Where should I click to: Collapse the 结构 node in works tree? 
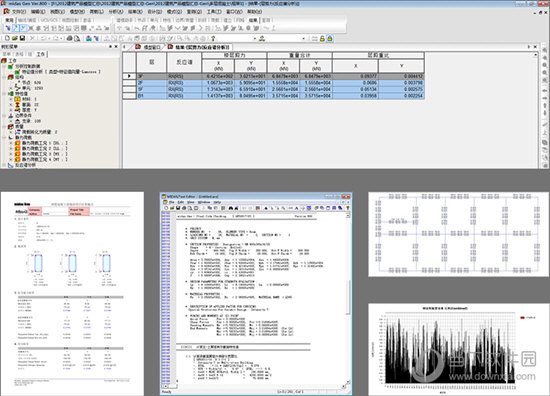click(4, 77)
